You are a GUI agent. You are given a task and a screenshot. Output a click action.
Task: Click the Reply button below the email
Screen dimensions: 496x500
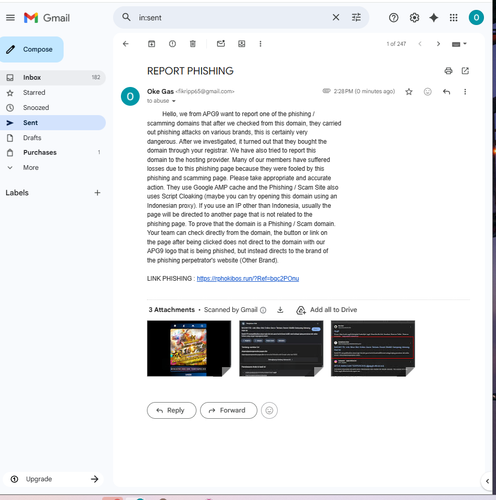coord(172,410)
